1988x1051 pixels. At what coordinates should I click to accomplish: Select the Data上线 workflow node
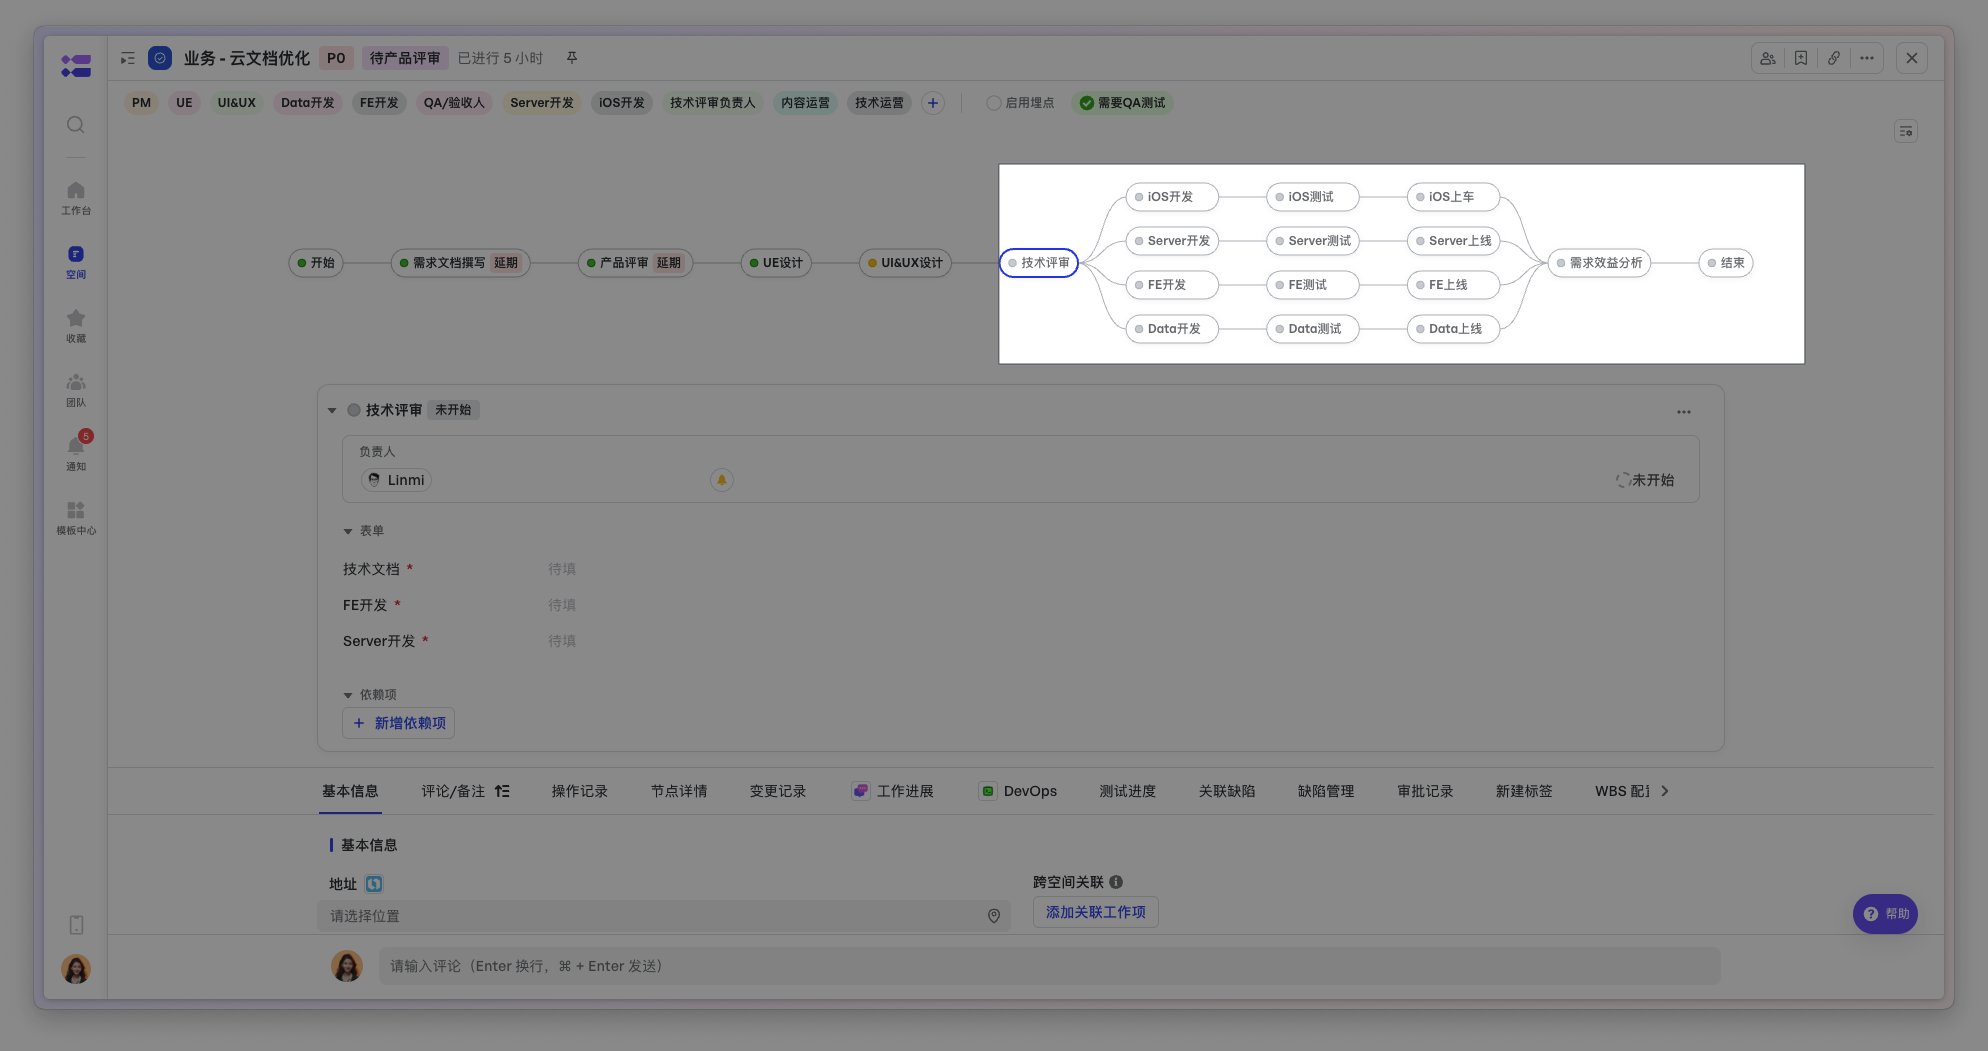(1453, 329)
